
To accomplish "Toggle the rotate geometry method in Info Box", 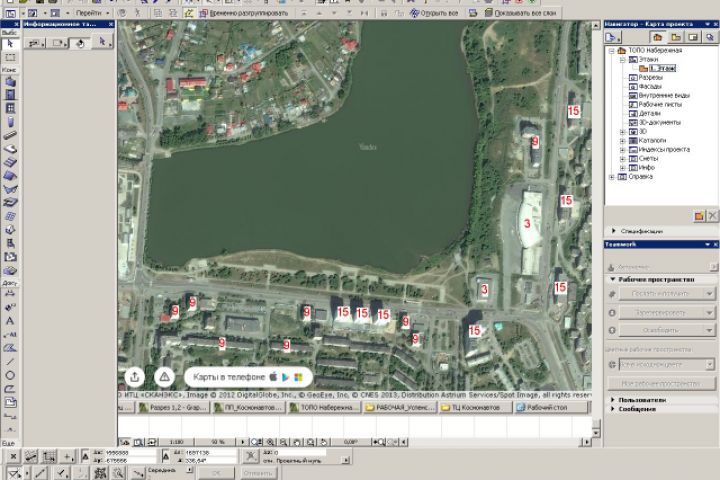I will (80, 43).
